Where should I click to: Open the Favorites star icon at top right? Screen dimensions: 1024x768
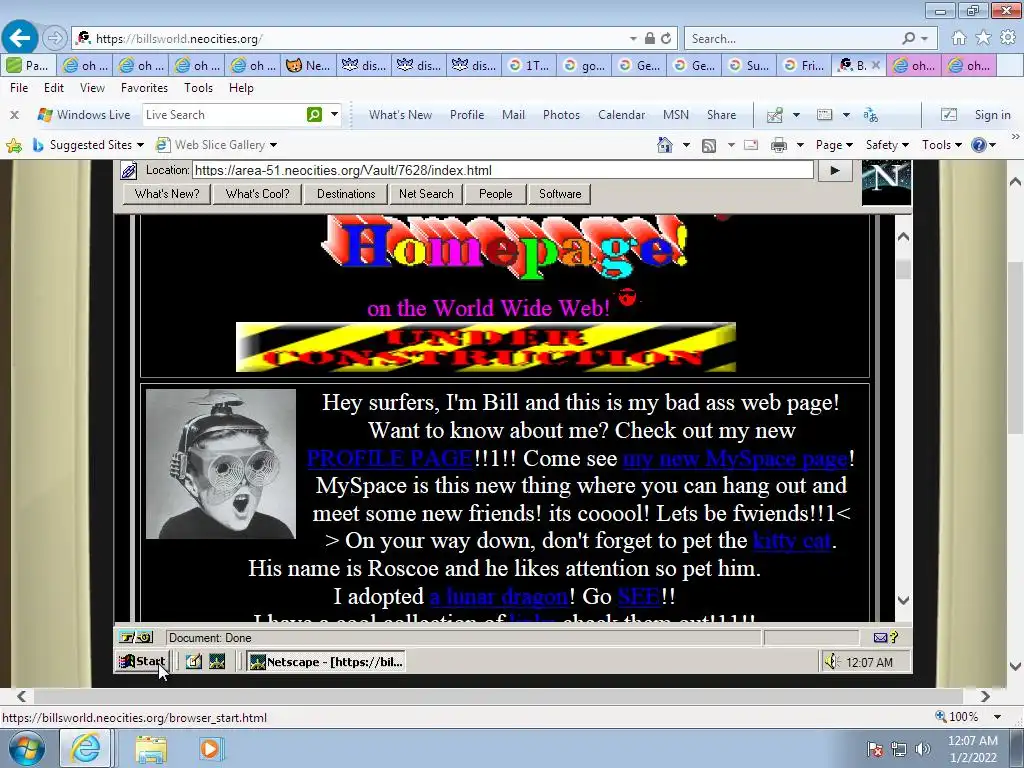pyautogui.click(x=984, y=38)
